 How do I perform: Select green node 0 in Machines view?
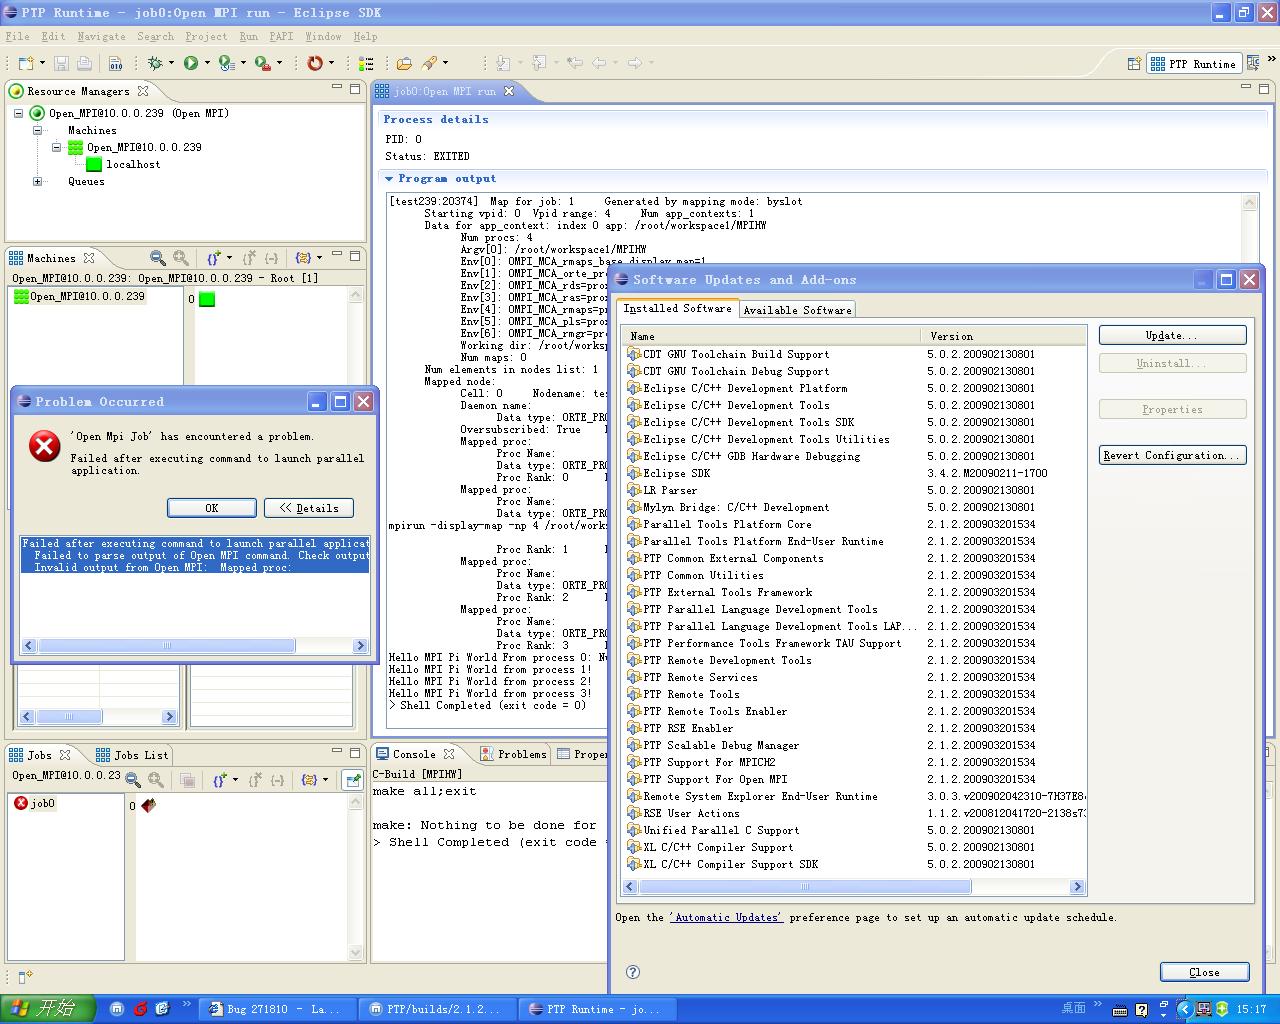point(207,299)
